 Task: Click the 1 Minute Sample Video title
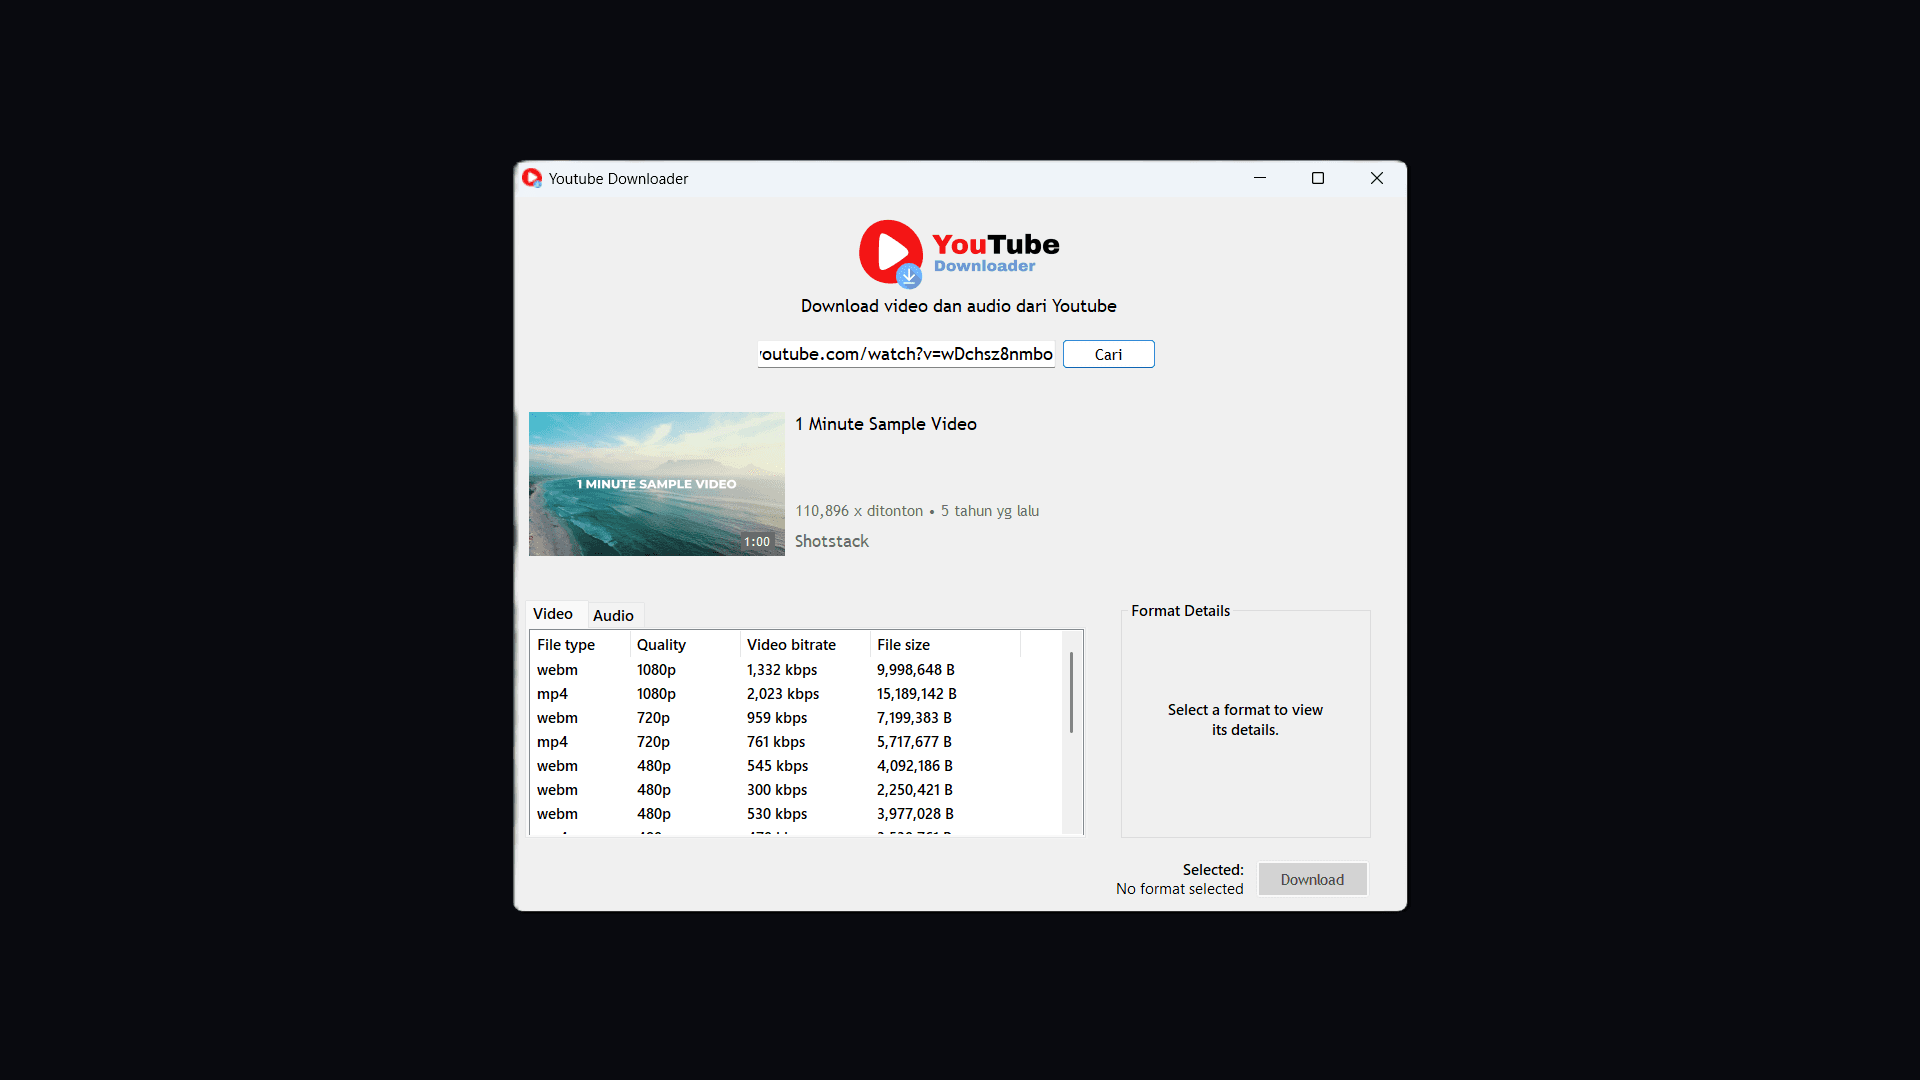pyautogui.click(x=886, y=424)
